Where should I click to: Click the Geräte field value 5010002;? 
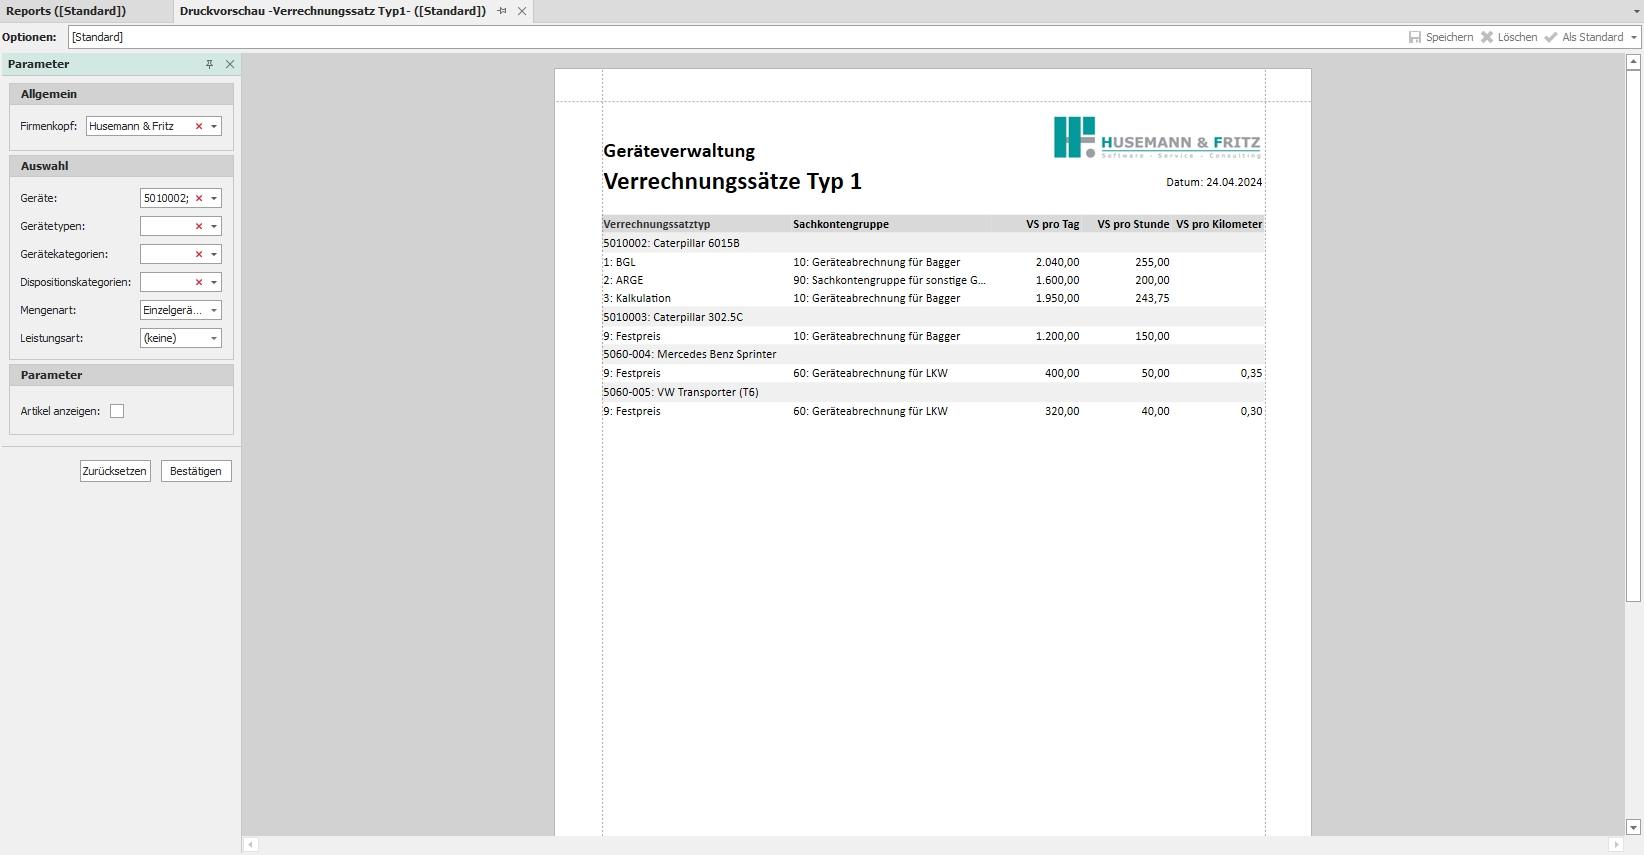[166, 198]
